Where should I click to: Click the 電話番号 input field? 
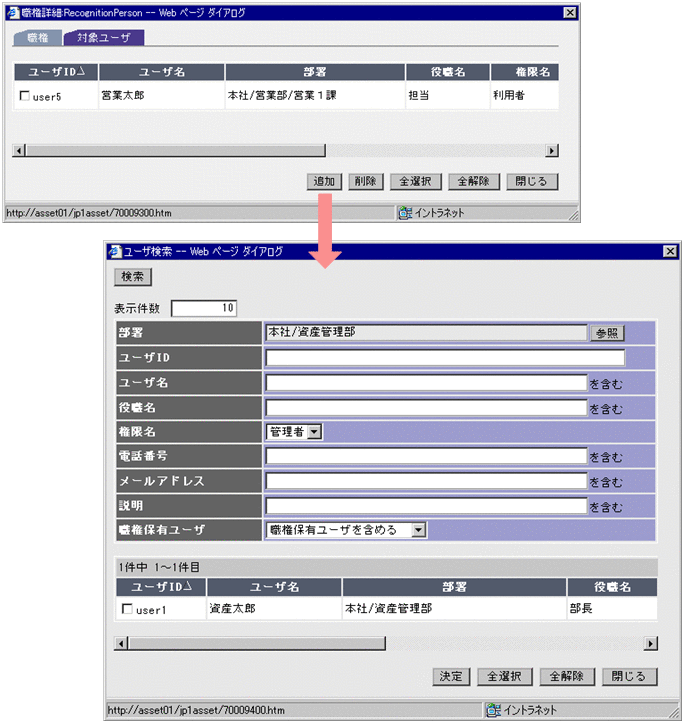point(426,456)
